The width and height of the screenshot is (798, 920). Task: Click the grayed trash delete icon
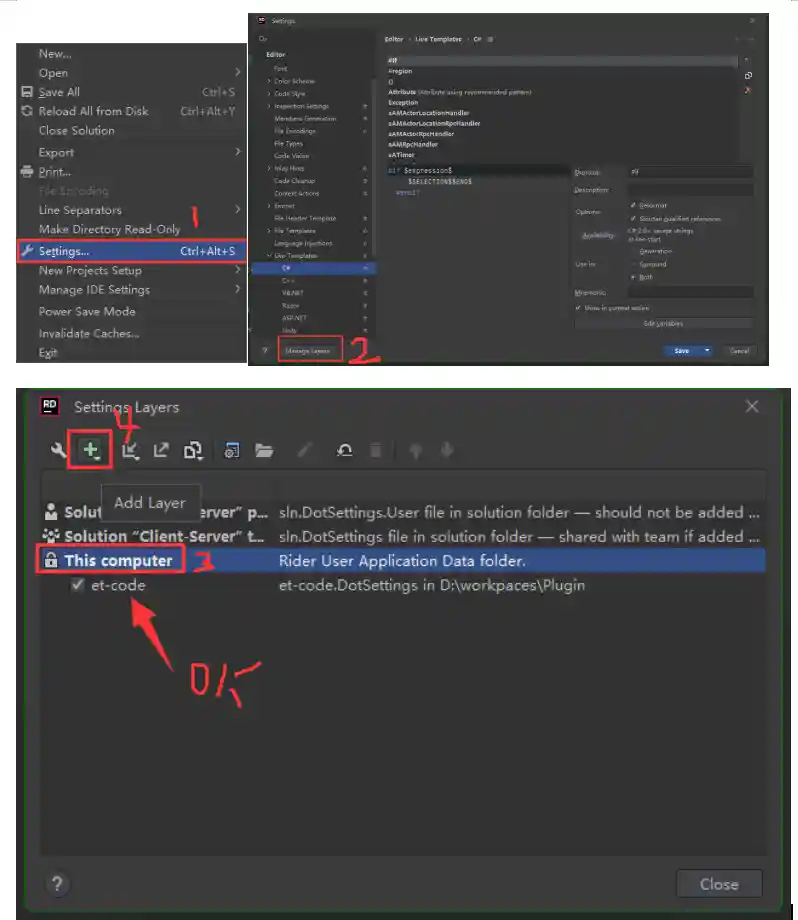point(376,451)
